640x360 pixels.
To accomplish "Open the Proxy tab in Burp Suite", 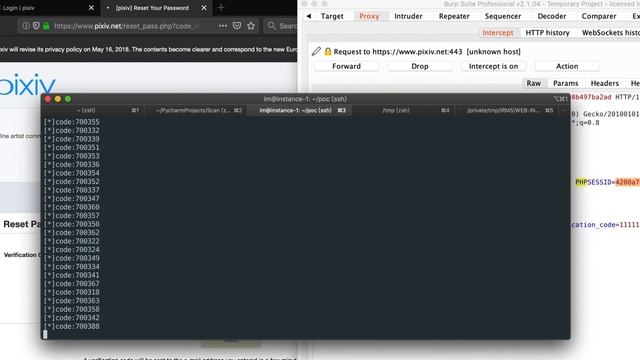I will [x=369, y=16].
